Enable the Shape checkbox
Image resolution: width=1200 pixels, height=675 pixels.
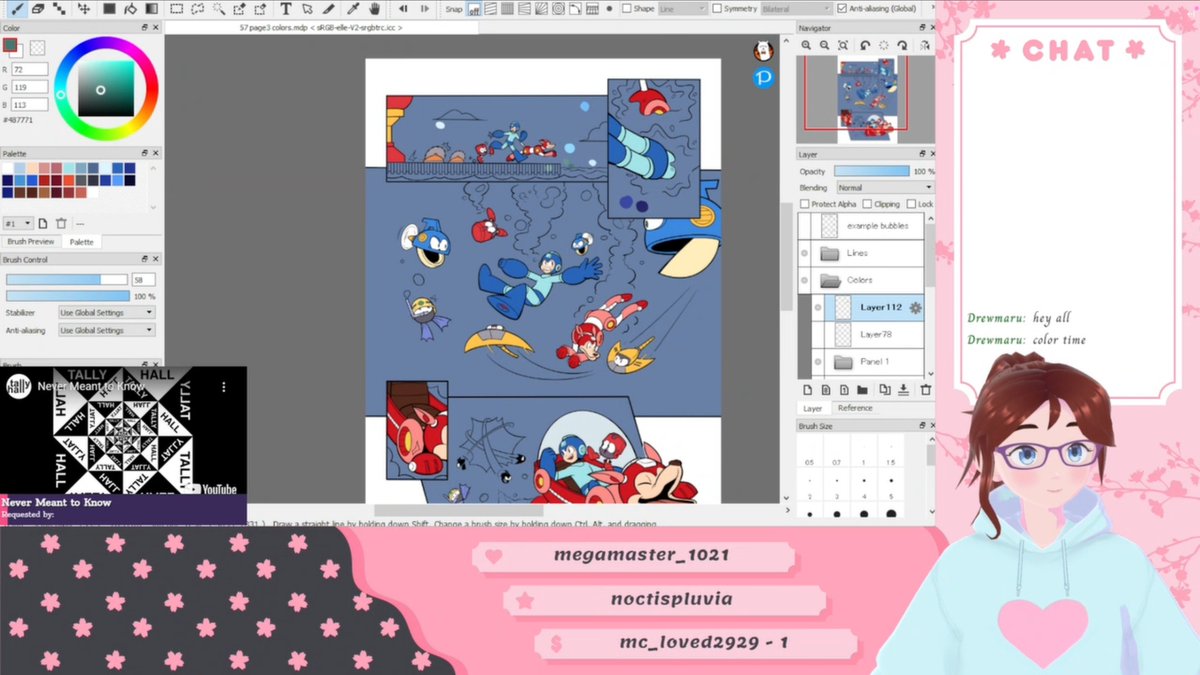(x=627, y=9)
